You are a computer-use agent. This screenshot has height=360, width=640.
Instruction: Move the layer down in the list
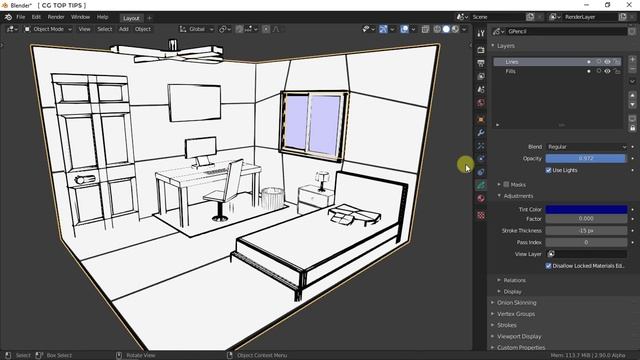[x=632, y=104]
